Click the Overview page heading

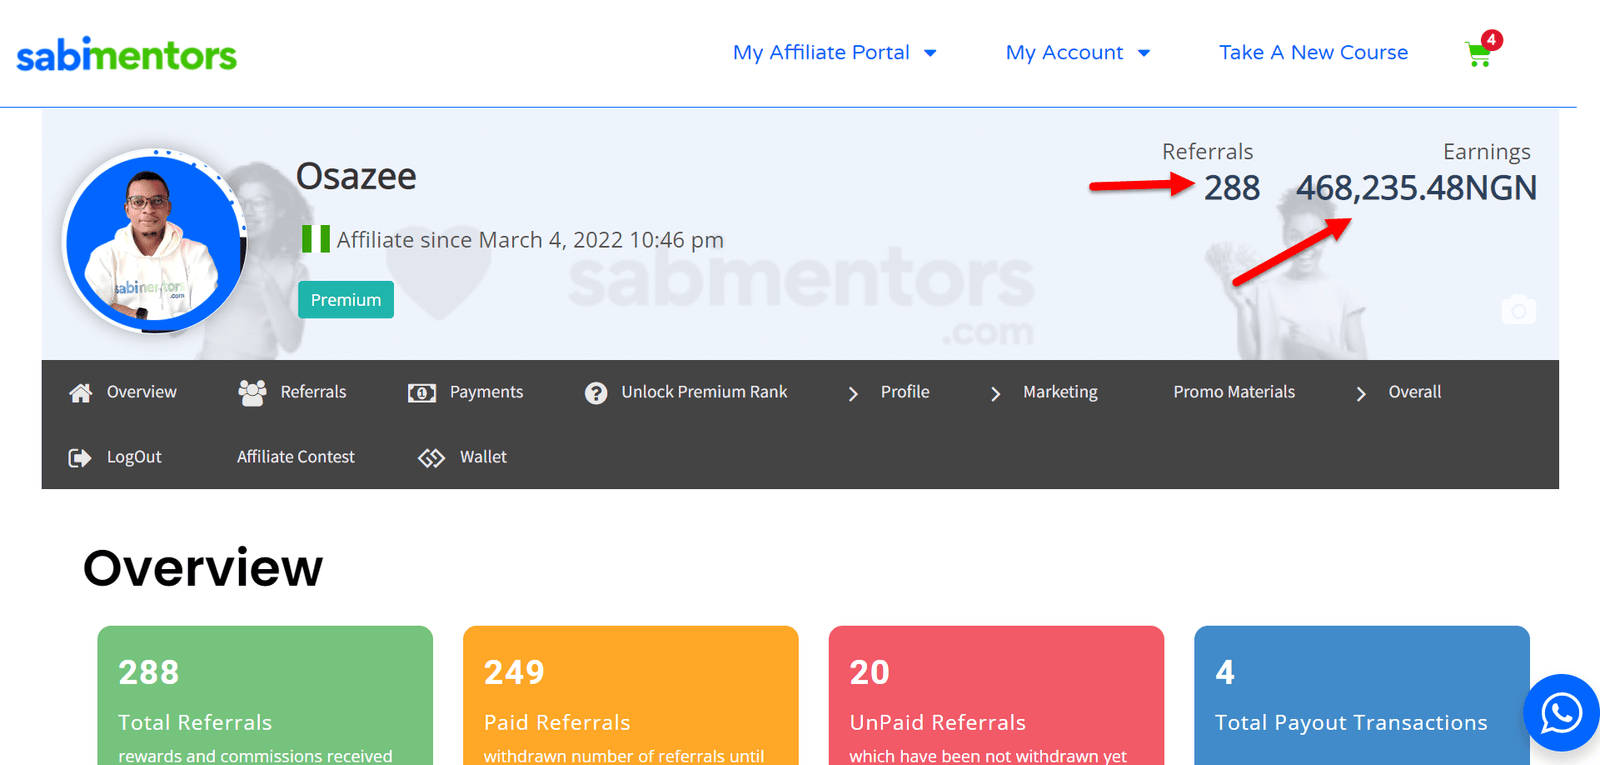pos(203,568)
